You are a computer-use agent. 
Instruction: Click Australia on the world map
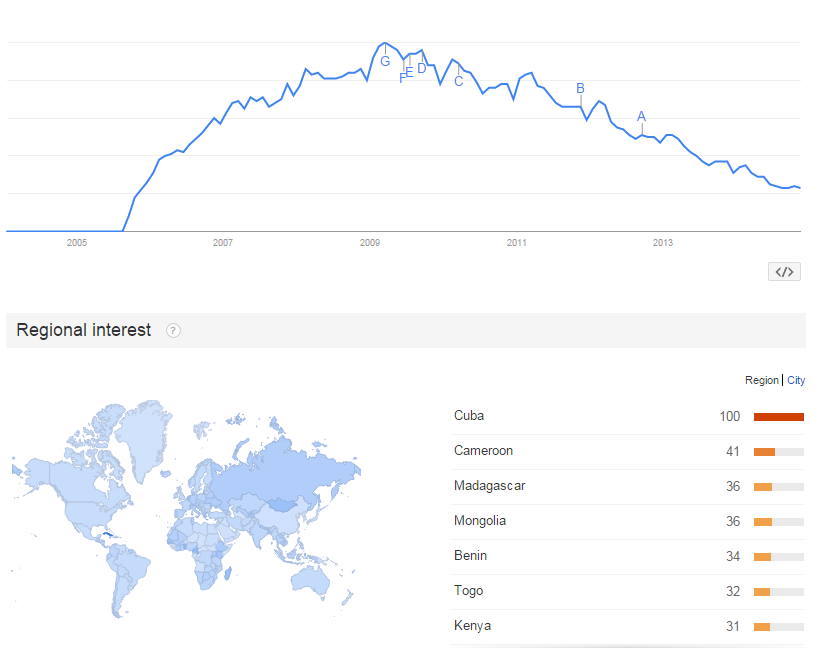pos(310,581)
